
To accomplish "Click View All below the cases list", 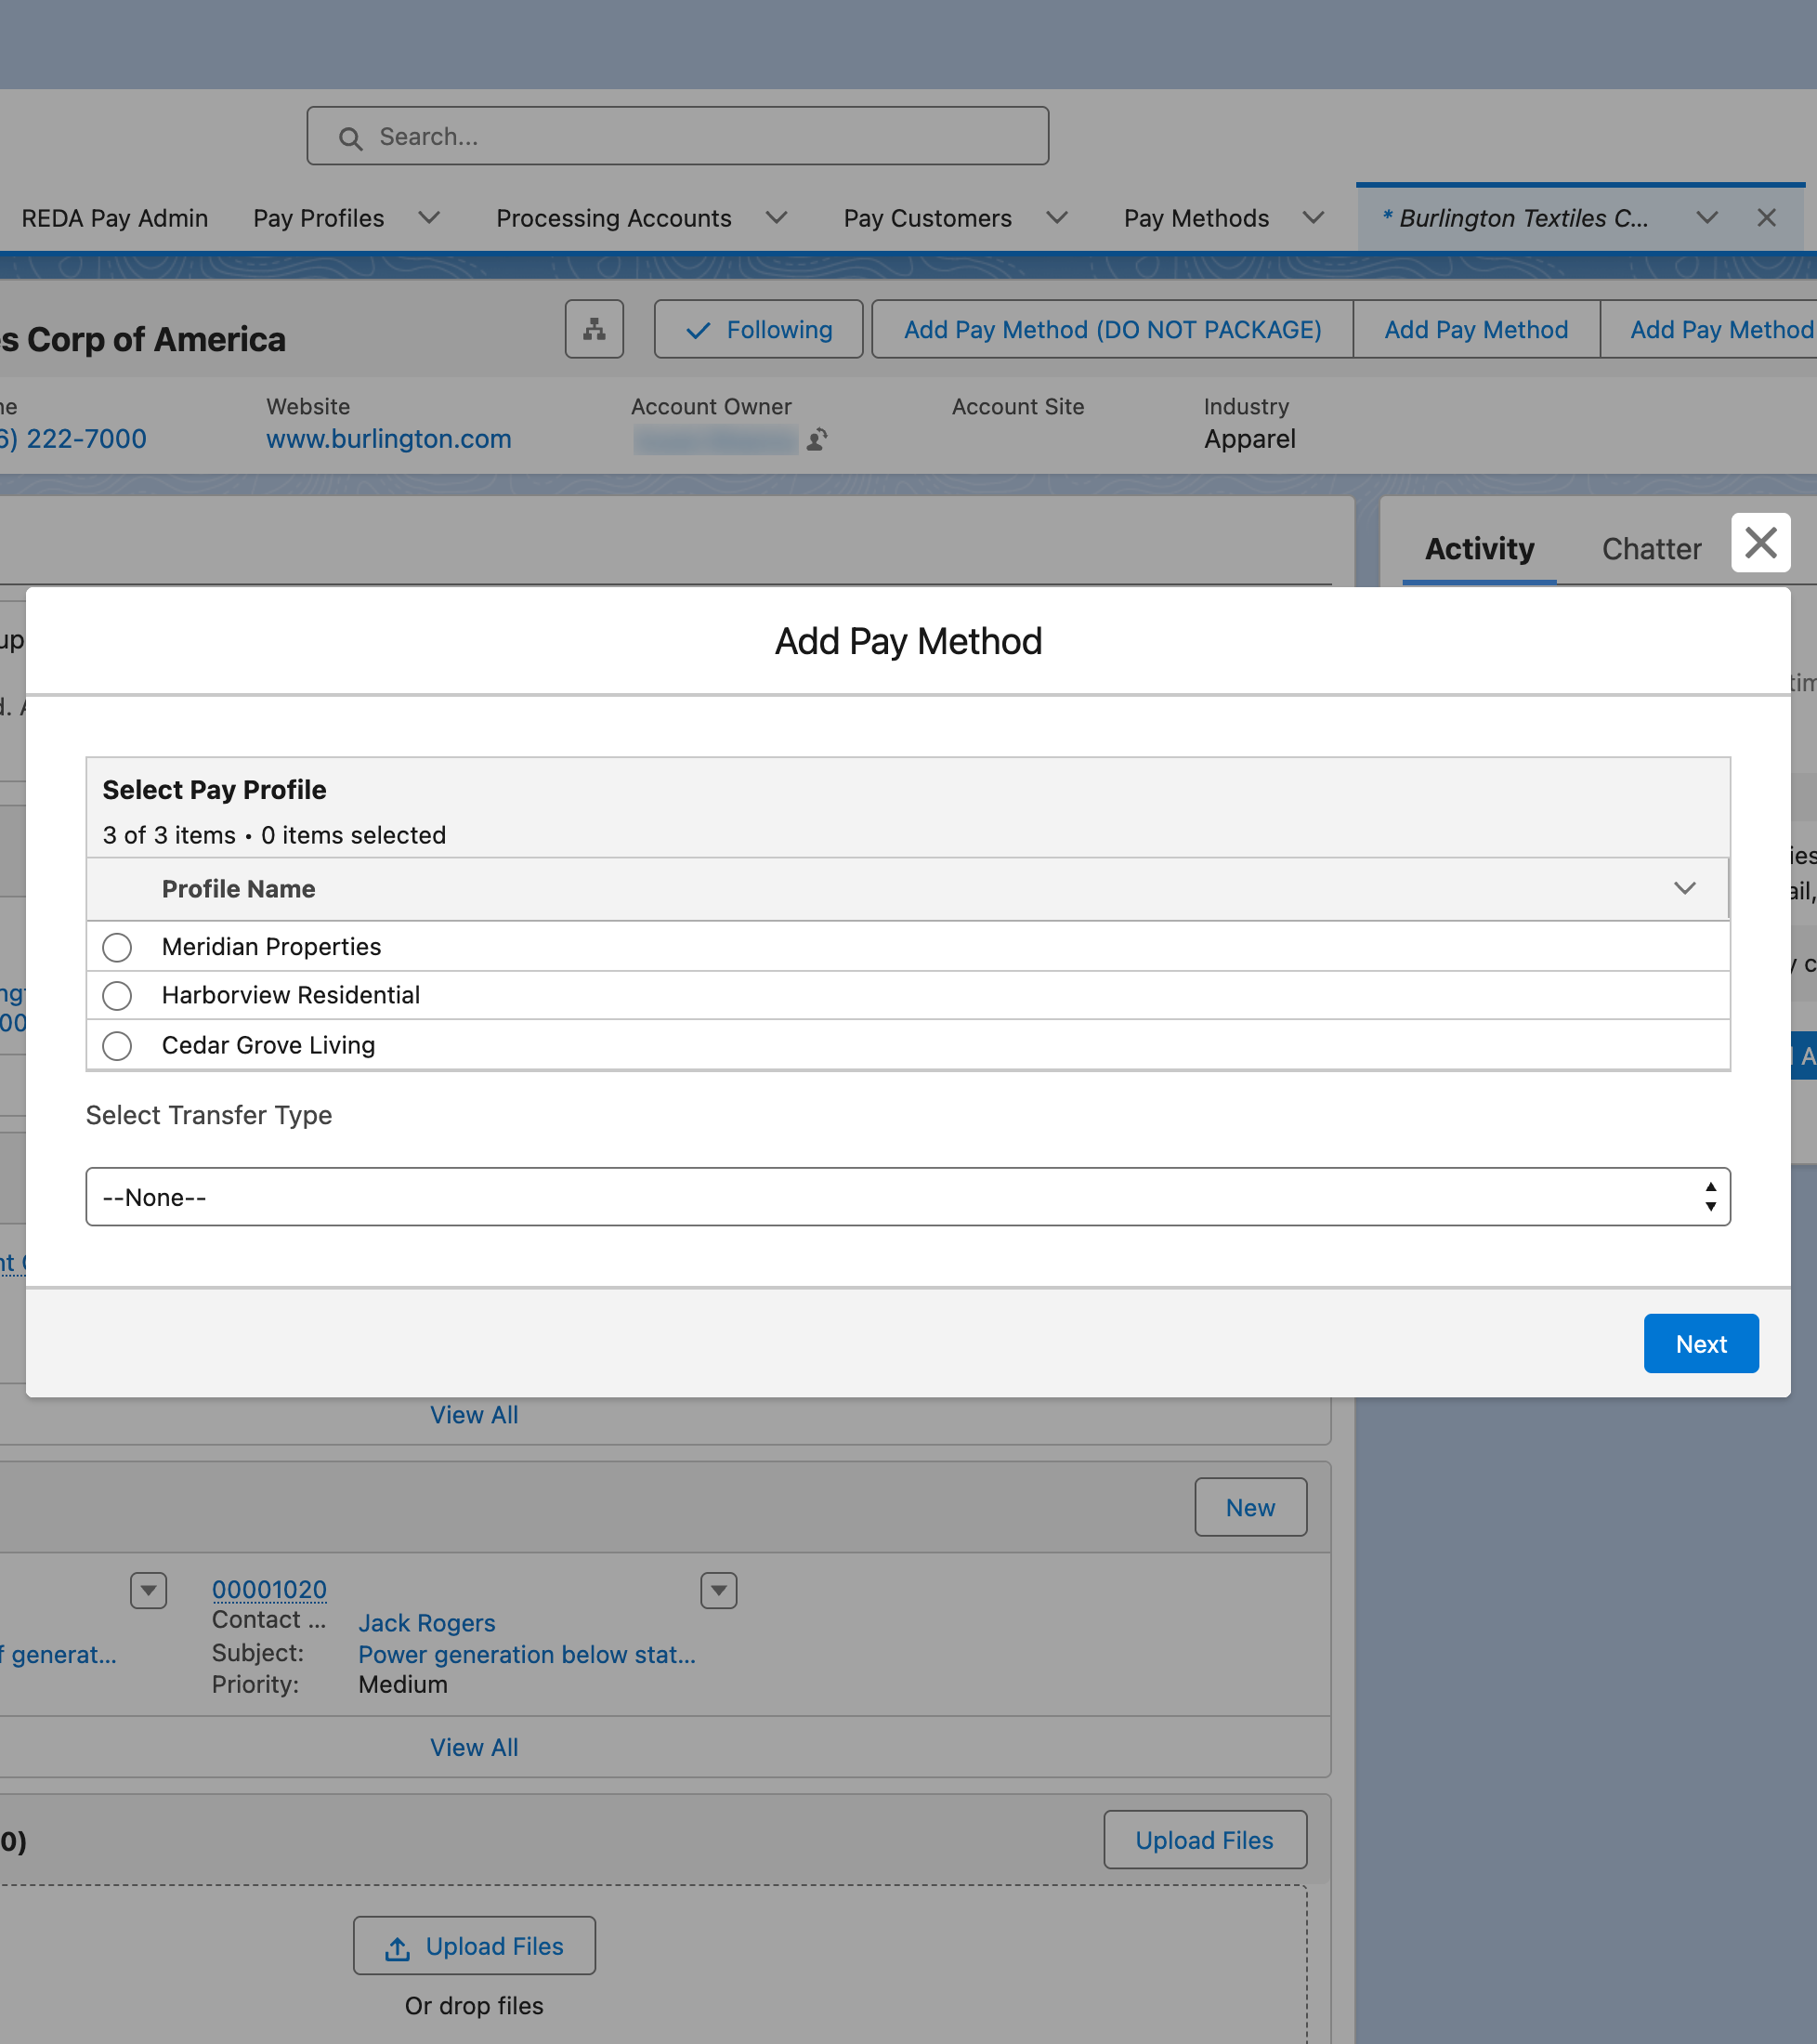I will coord(474,1747).
